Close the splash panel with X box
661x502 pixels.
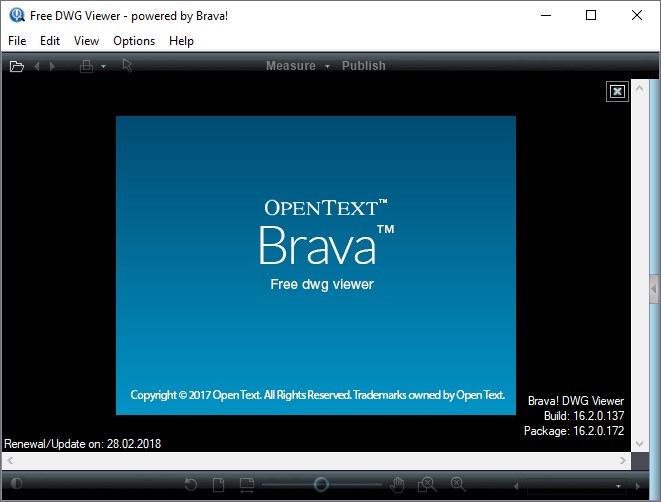617,91
